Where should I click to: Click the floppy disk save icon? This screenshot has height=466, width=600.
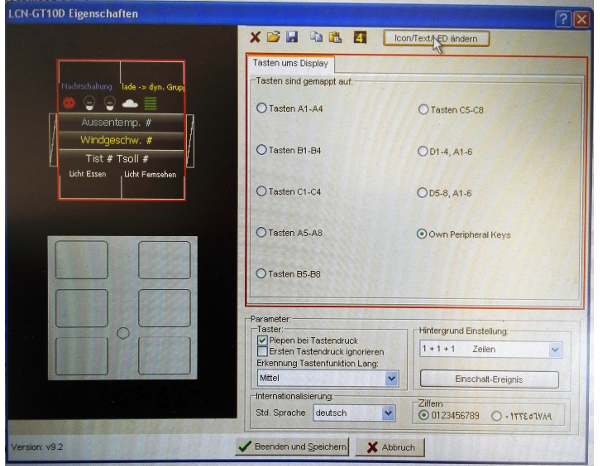pos(290,38)
